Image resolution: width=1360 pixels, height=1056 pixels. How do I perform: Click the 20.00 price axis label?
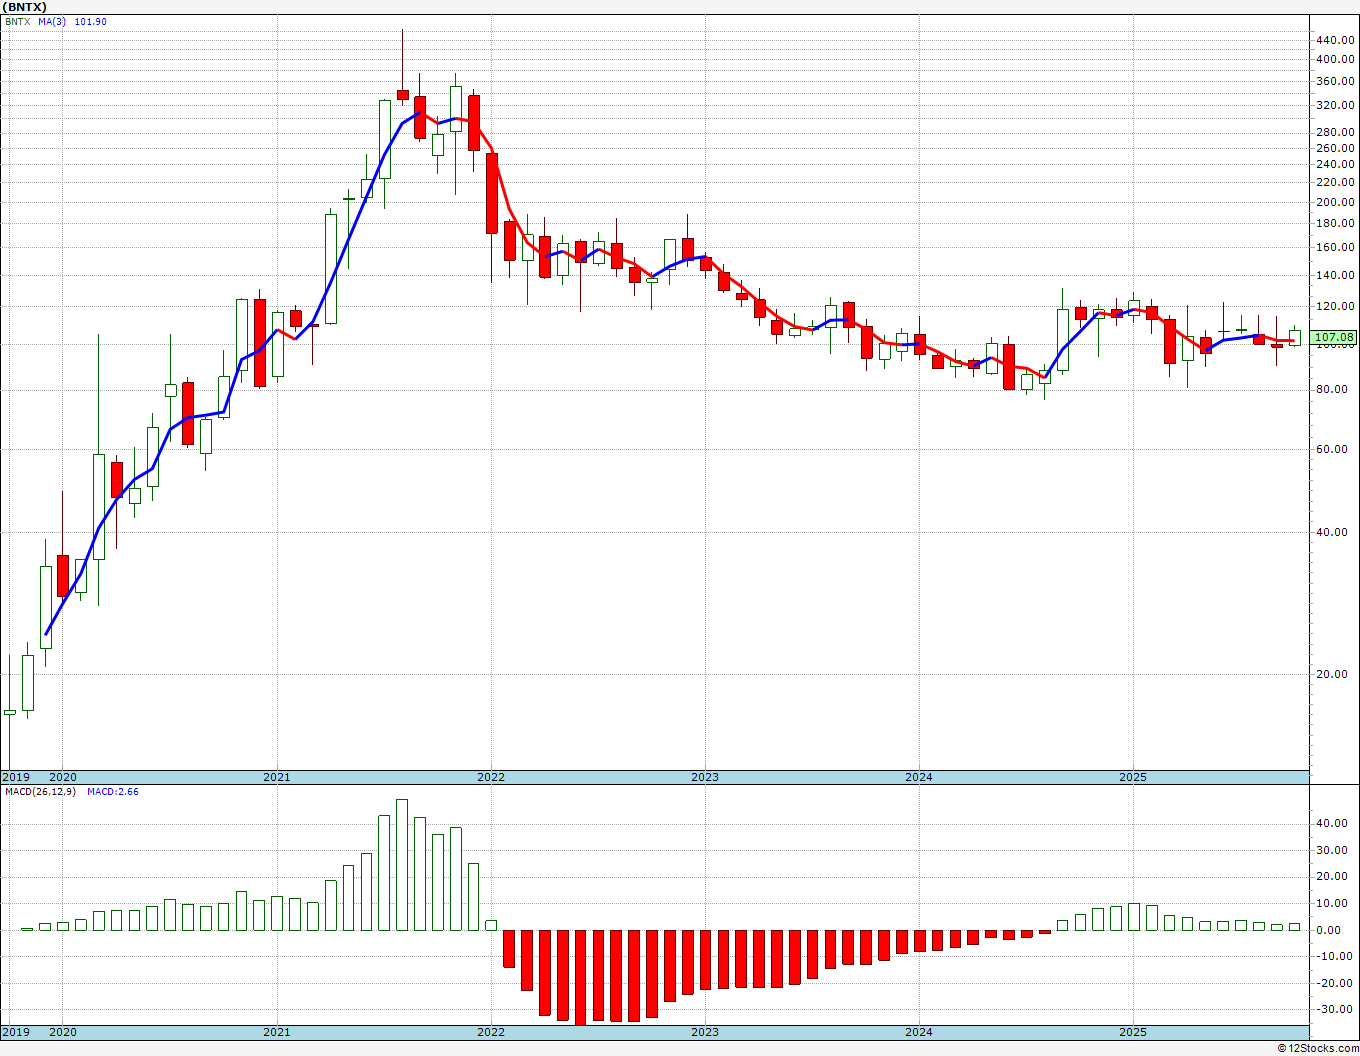click(x=1339, y=674)
